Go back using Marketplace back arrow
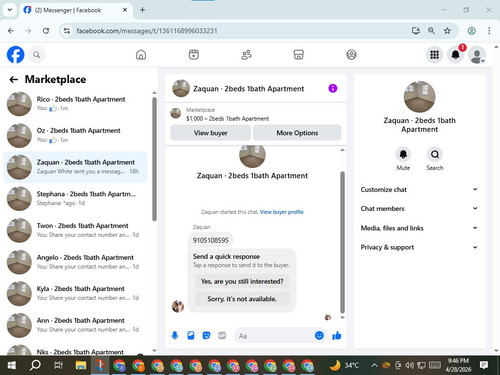500x375 pixels. (x=14, y=79)
